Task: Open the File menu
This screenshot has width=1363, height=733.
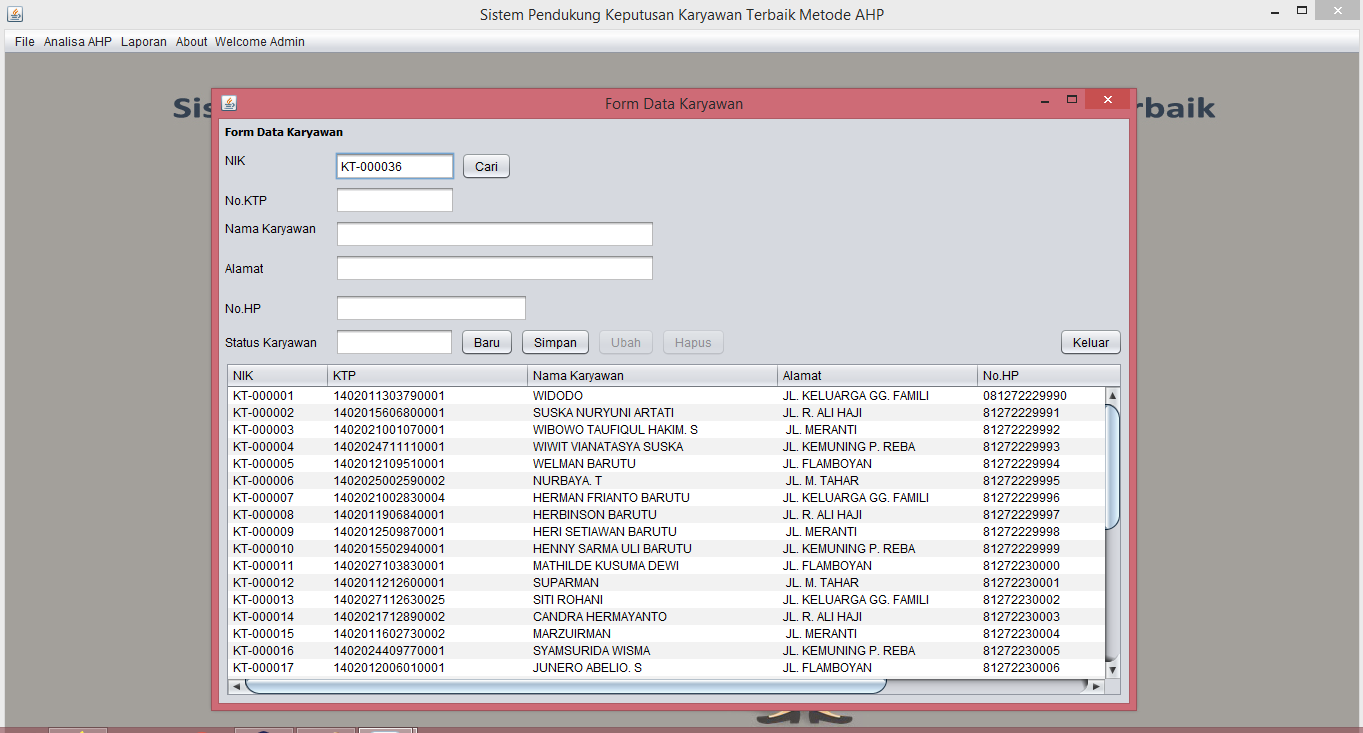Action: click(x=23, y=41)
